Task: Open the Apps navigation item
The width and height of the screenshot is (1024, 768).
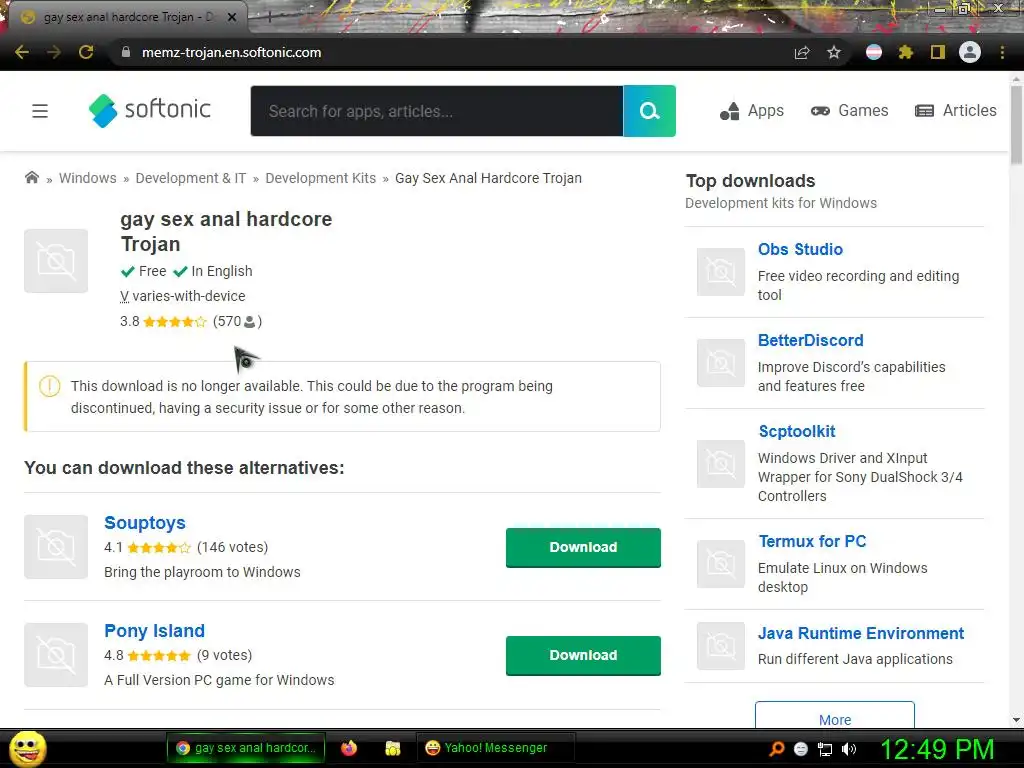Action: pos(752,111)
